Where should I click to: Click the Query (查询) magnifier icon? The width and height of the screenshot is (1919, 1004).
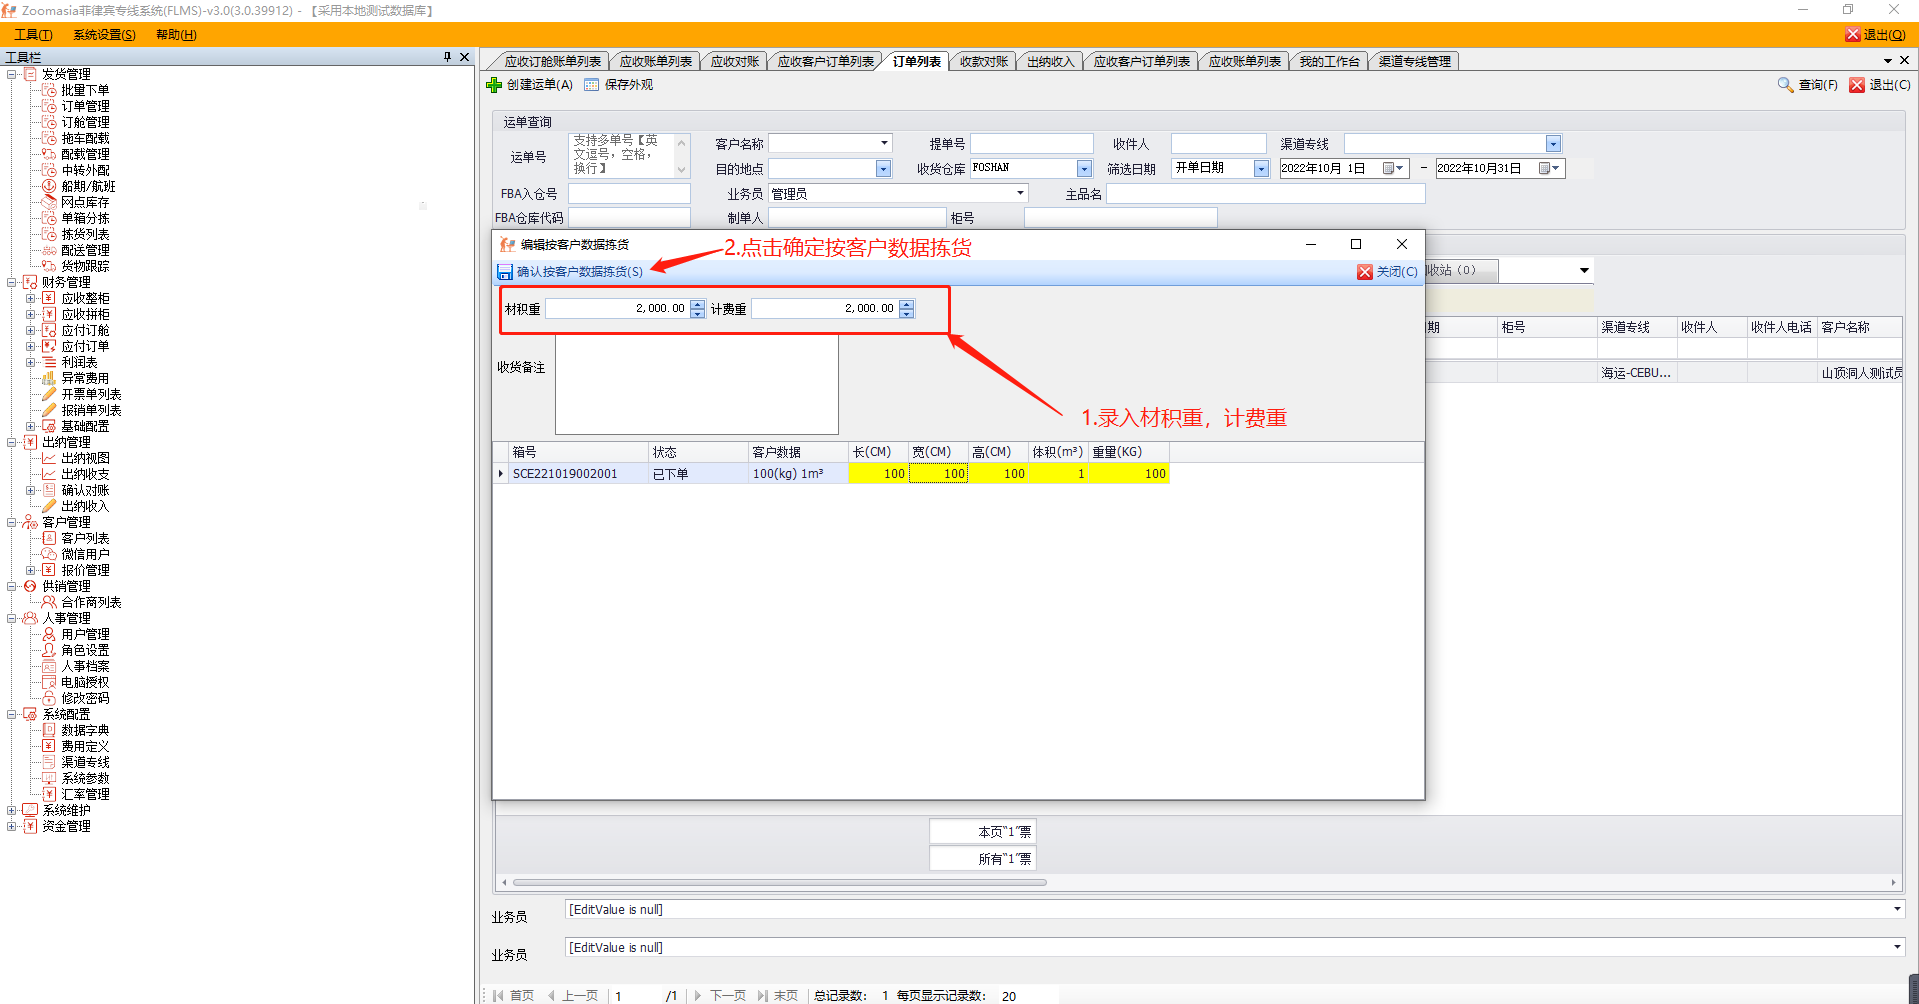(x=1785, y=85)
